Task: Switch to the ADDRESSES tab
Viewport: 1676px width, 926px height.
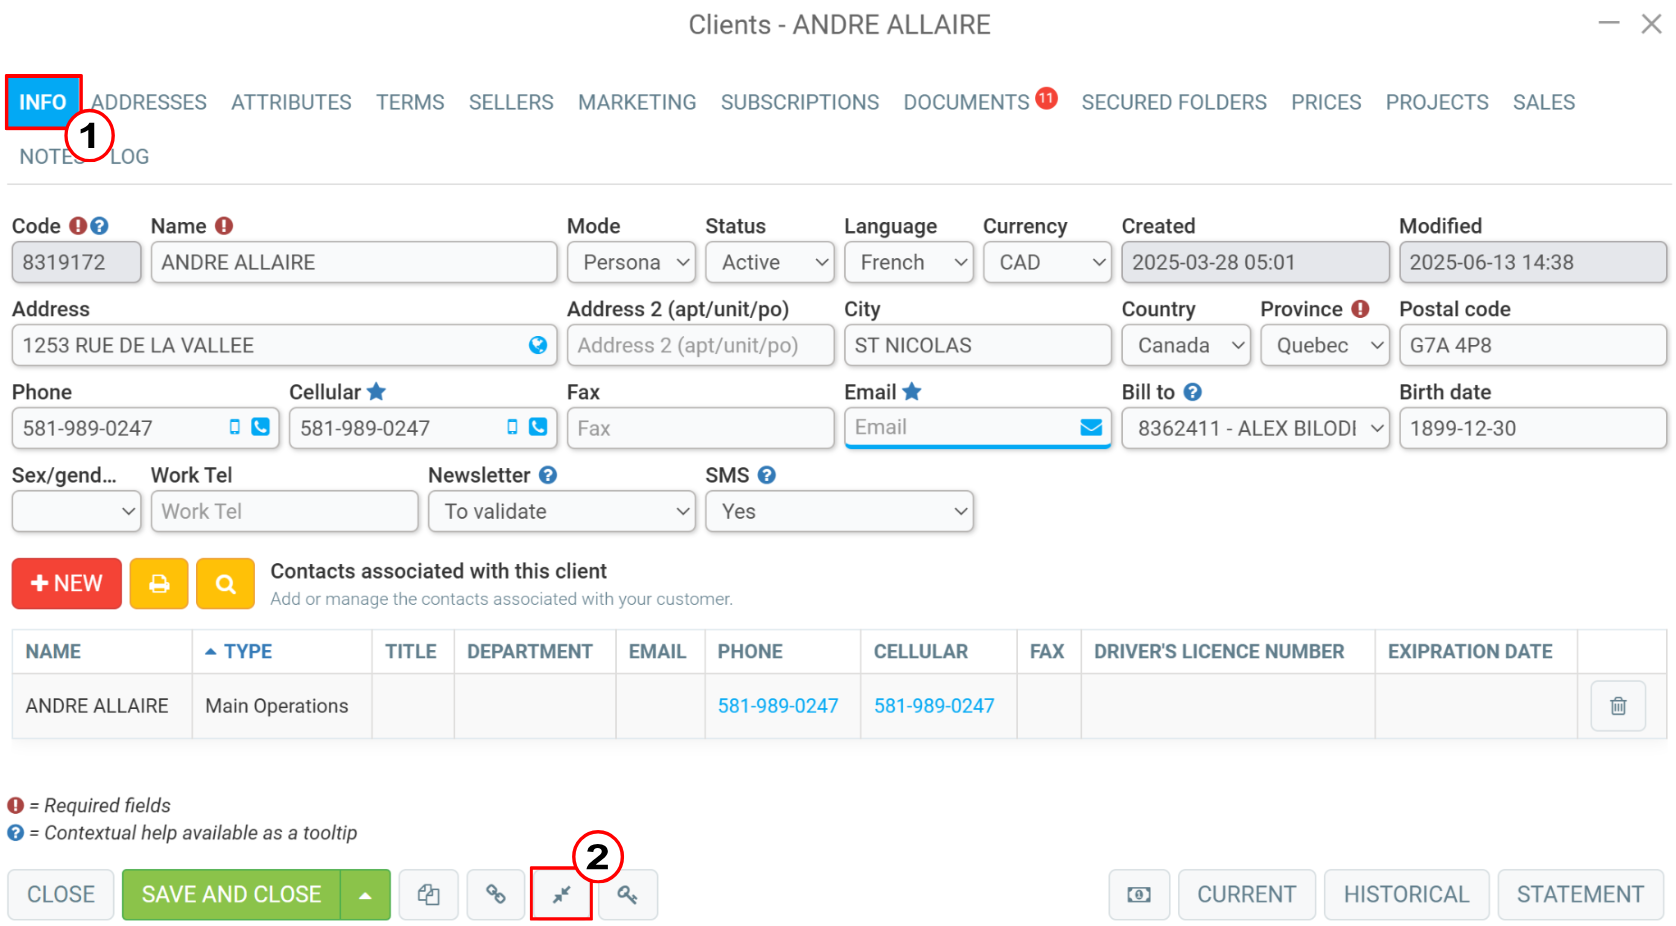Action: tap(149, 102)
